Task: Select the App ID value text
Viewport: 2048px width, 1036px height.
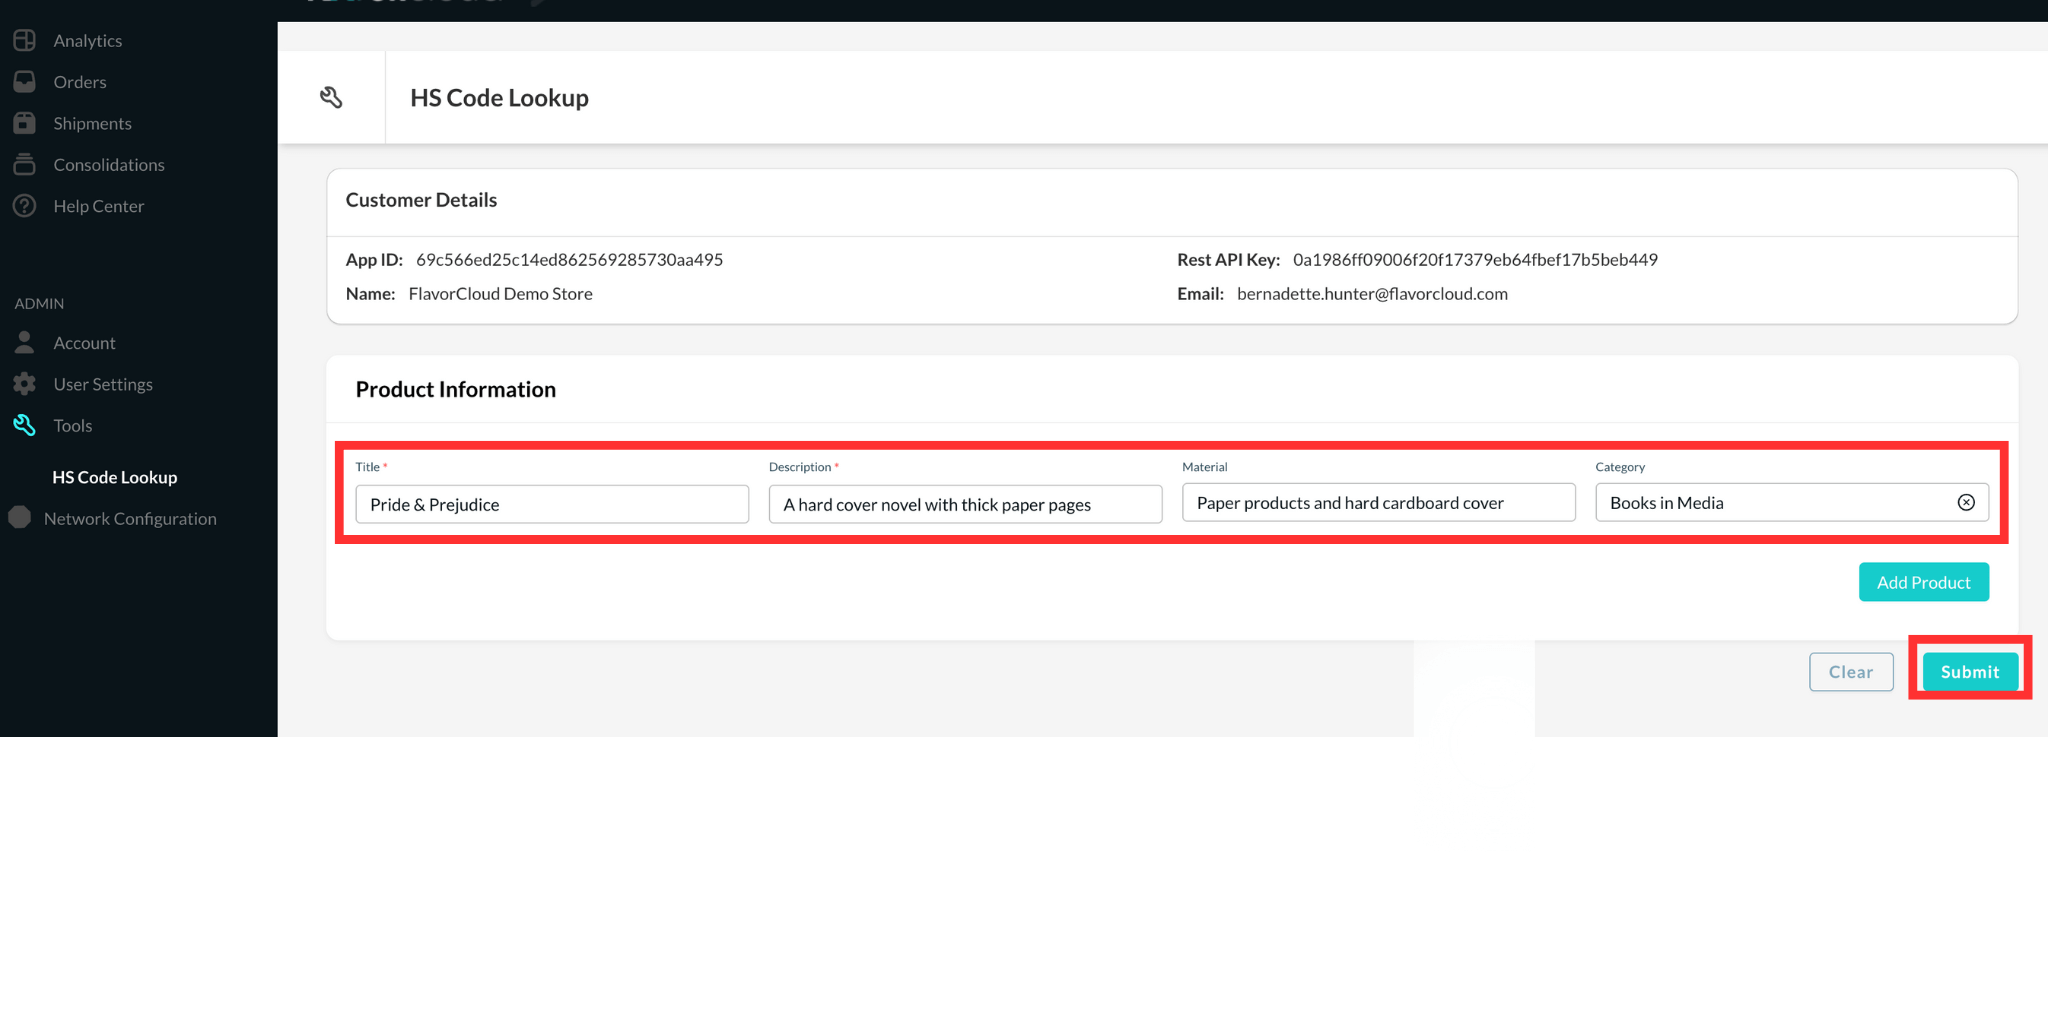Action: tap(569, 259)
